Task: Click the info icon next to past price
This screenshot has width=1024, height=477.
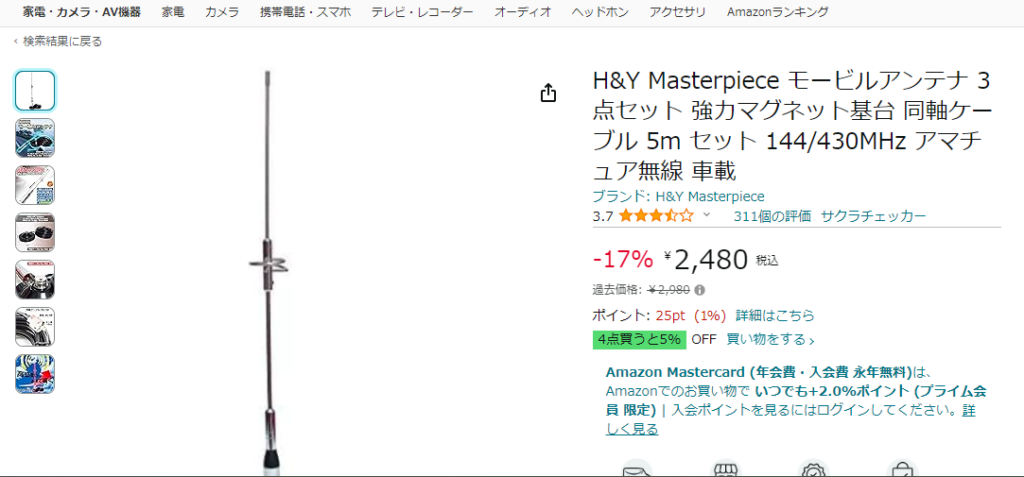Action: 699,290
